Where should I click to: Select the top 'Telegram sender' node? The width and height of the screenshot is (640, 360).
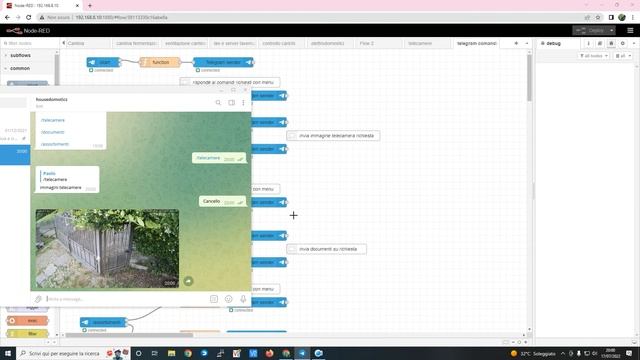point(223,62)
